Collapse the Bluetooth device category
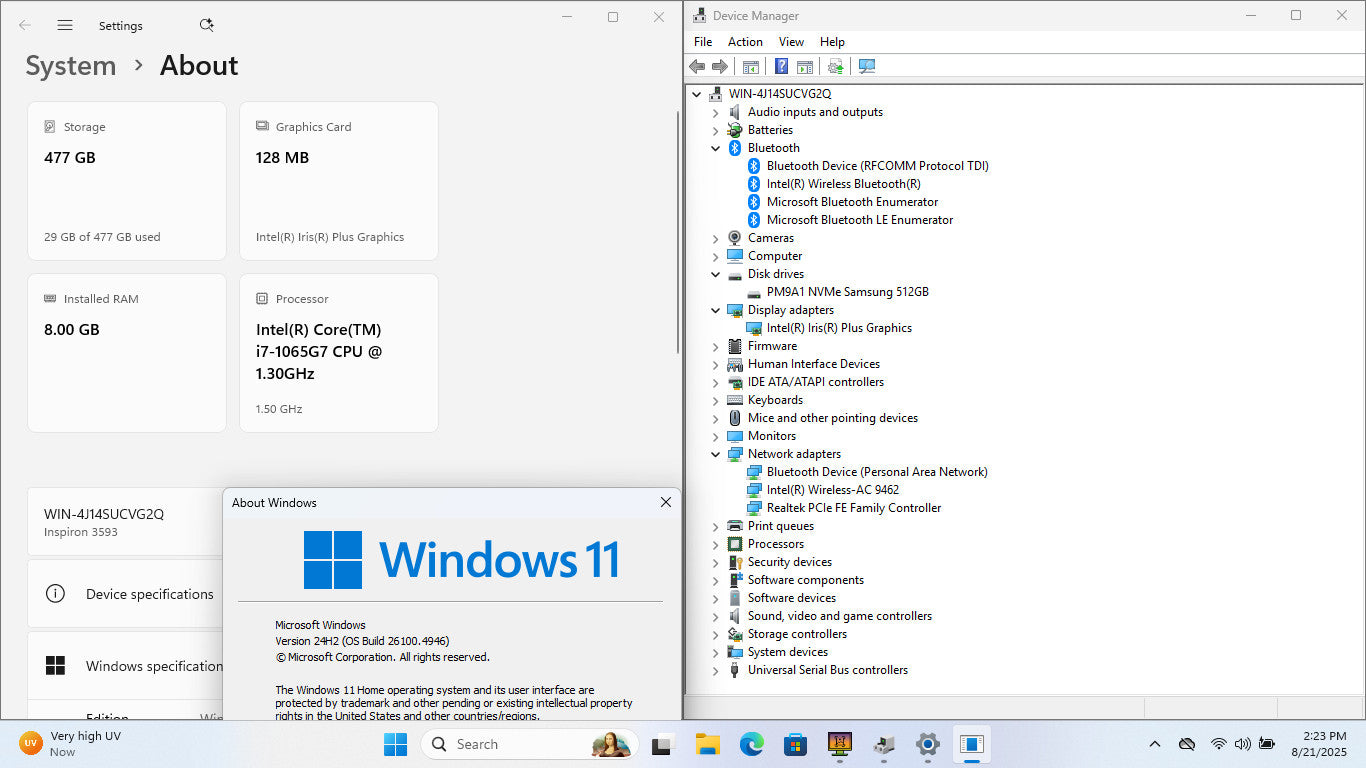The height and width of the screenshot is (768, 1366). (715, 148)
